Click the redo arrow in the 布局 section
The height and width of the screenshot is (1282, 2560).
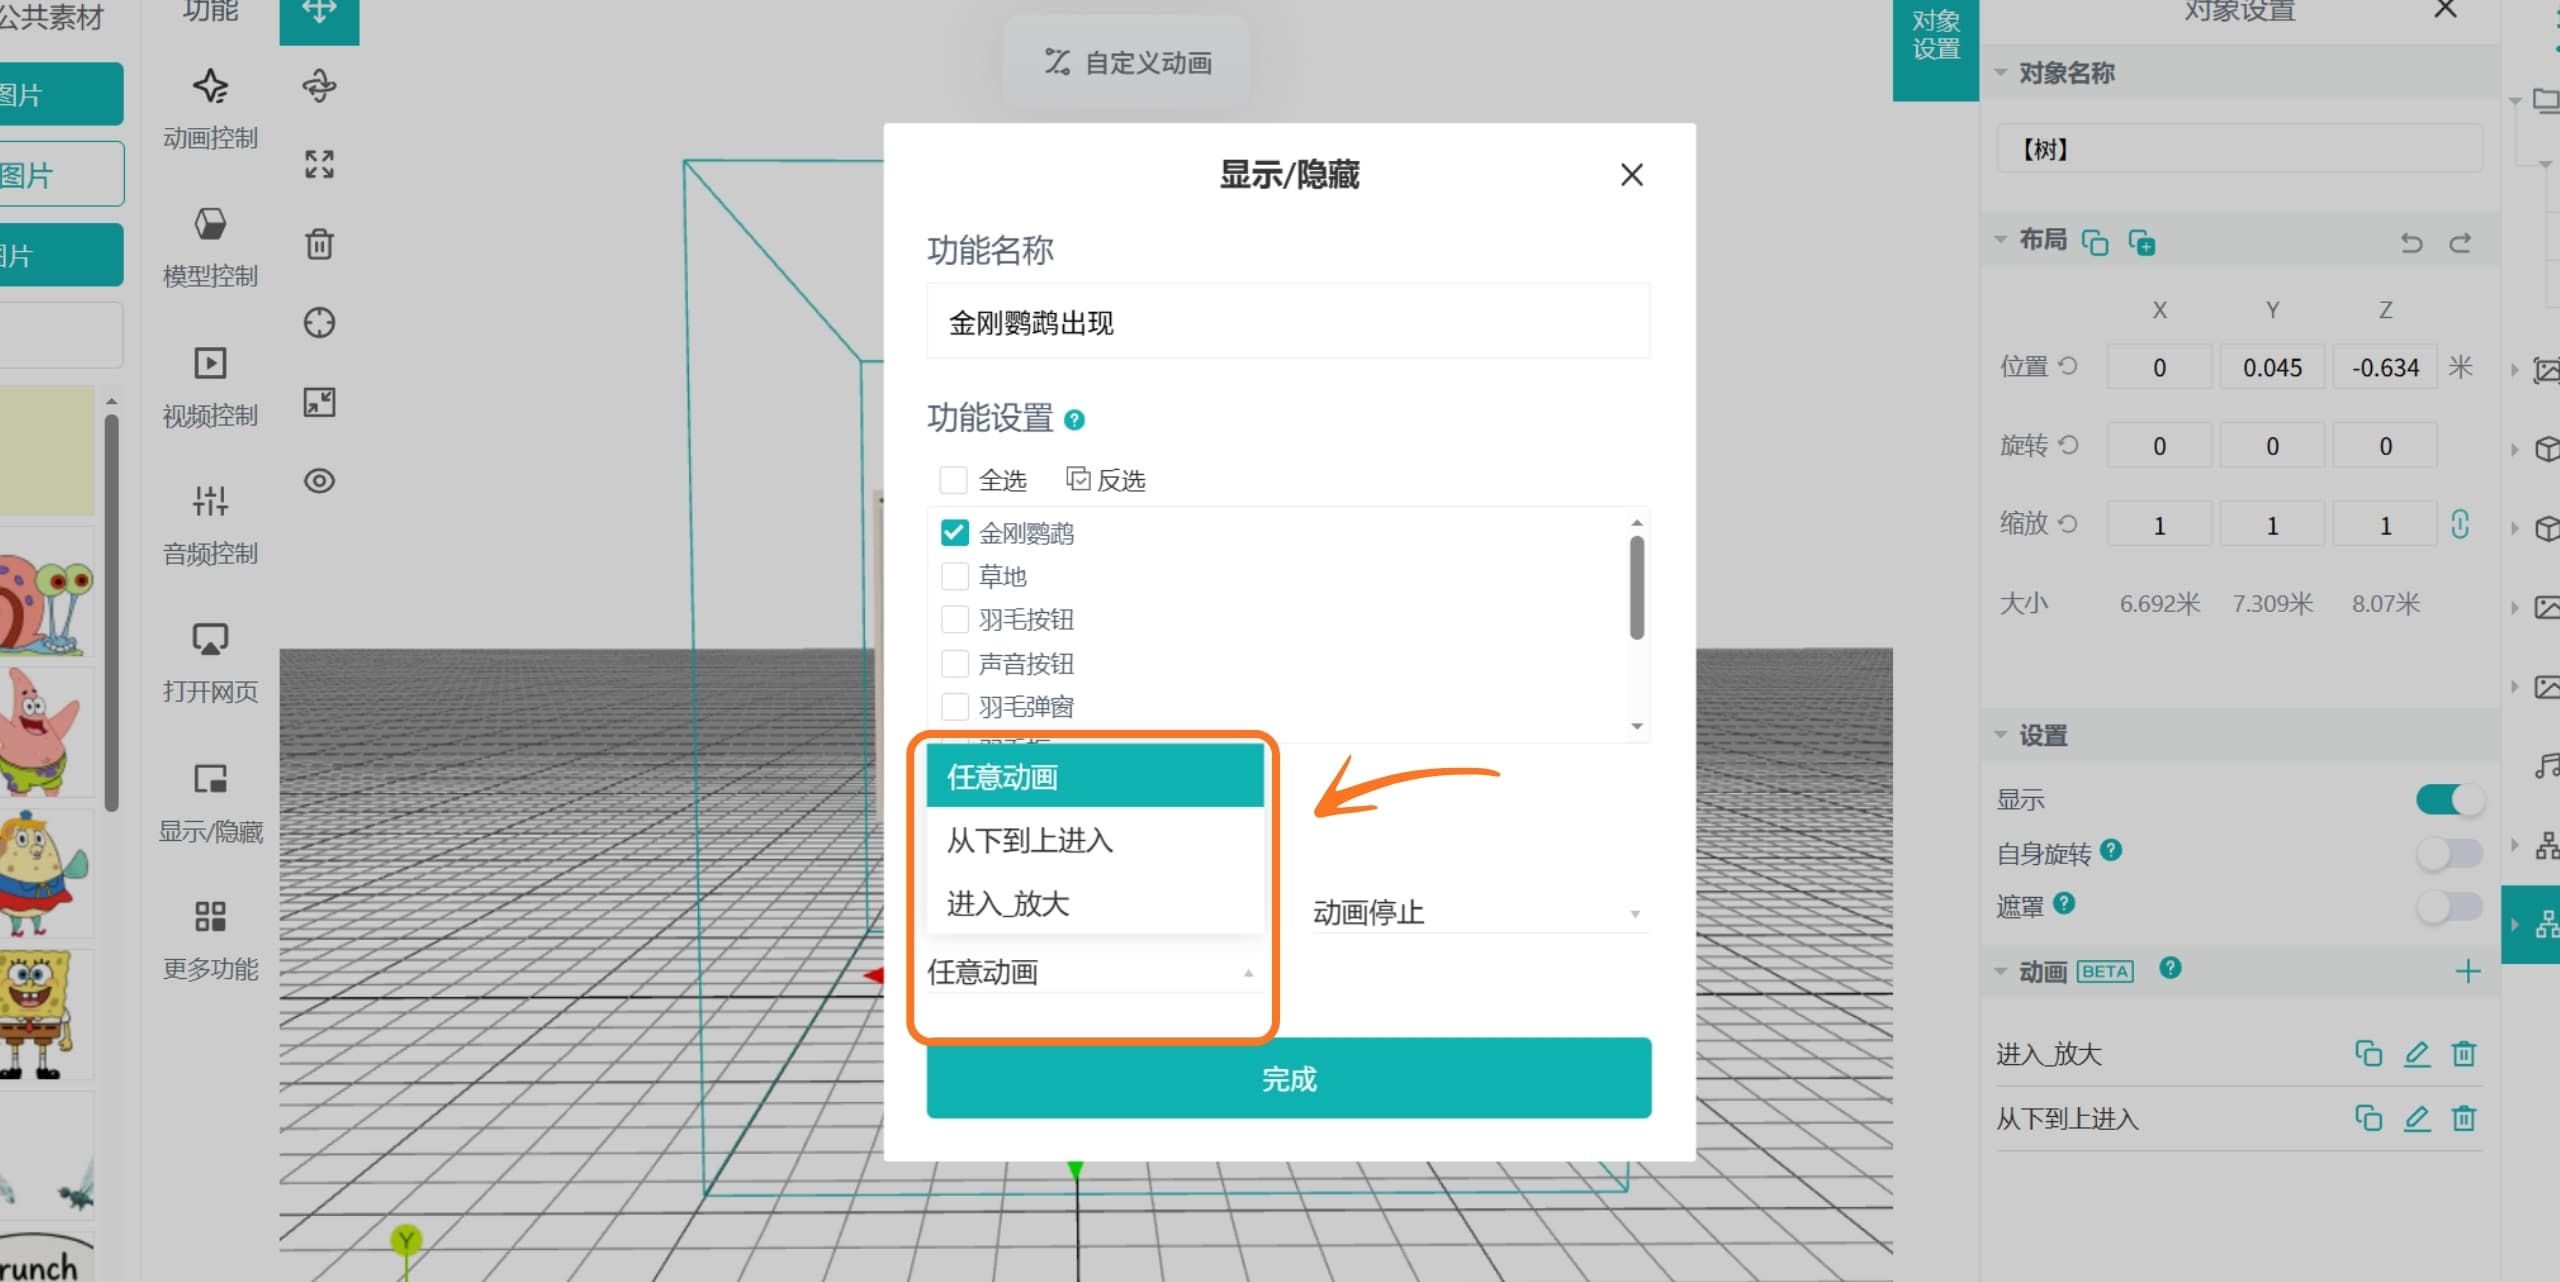click(2460, 243)
